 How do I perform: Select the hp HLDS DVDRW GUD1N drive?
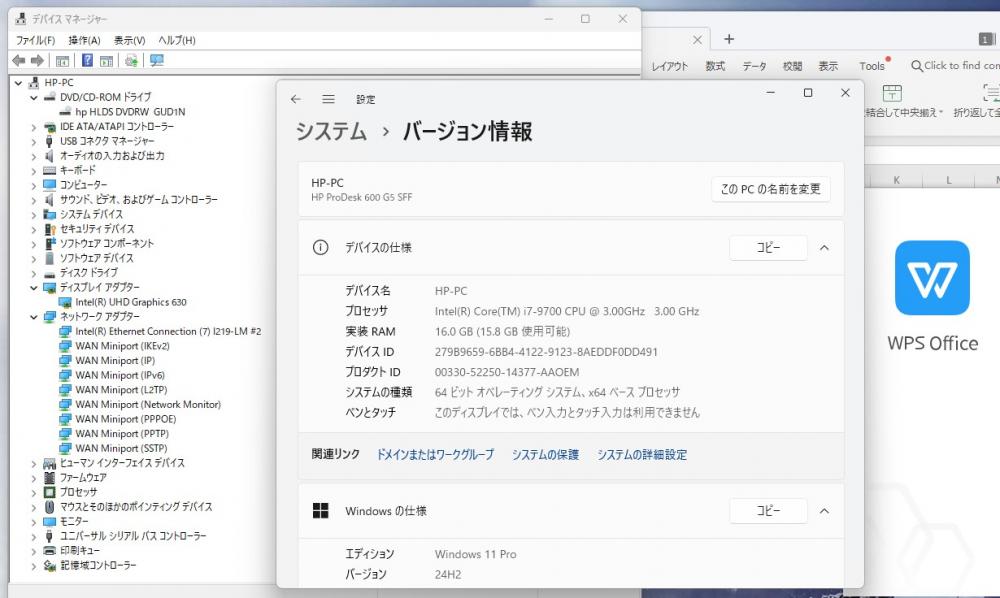130,112
